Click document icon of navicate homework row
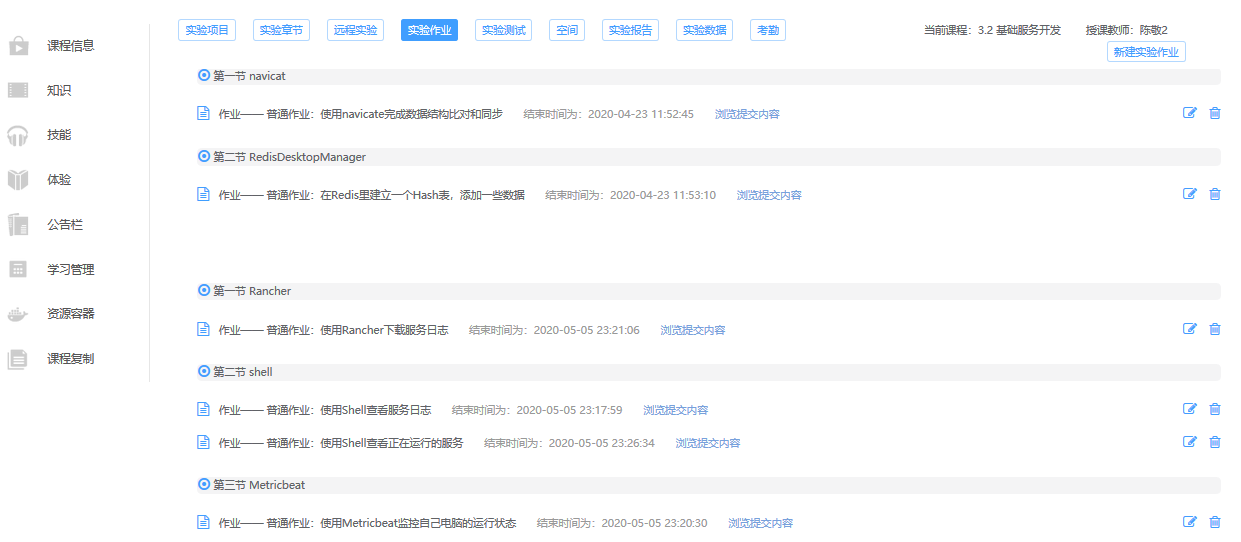The height and width of the screenshot is (542, 1241). click(203, 113)
